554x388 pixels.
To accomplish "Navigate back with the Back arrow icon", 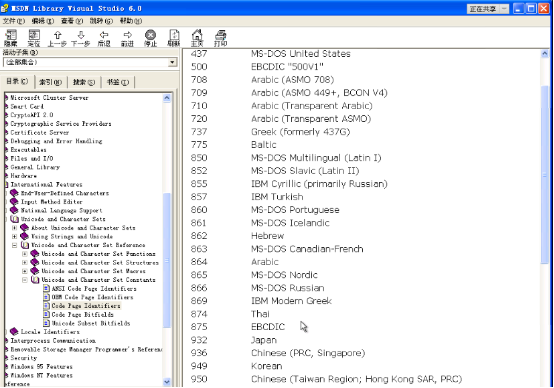I will pos(104,38).
